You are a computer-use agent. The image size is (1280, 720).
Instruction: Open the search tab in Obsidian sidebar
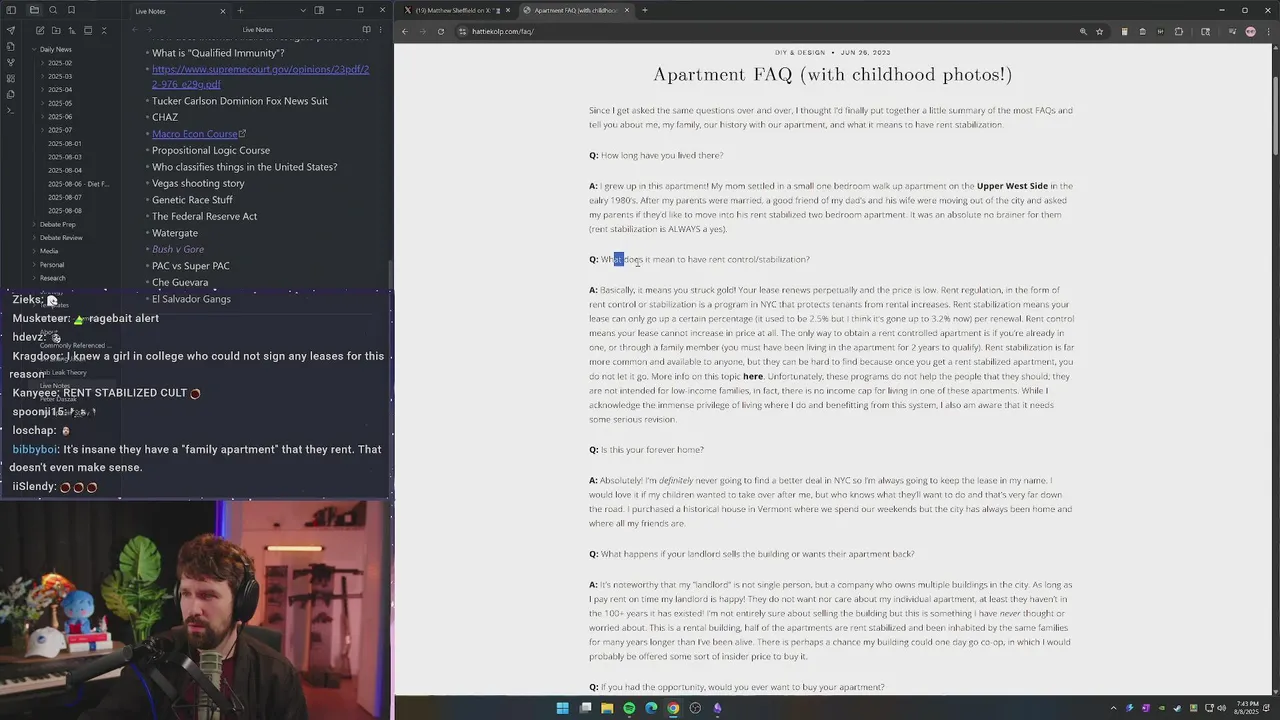53,10
